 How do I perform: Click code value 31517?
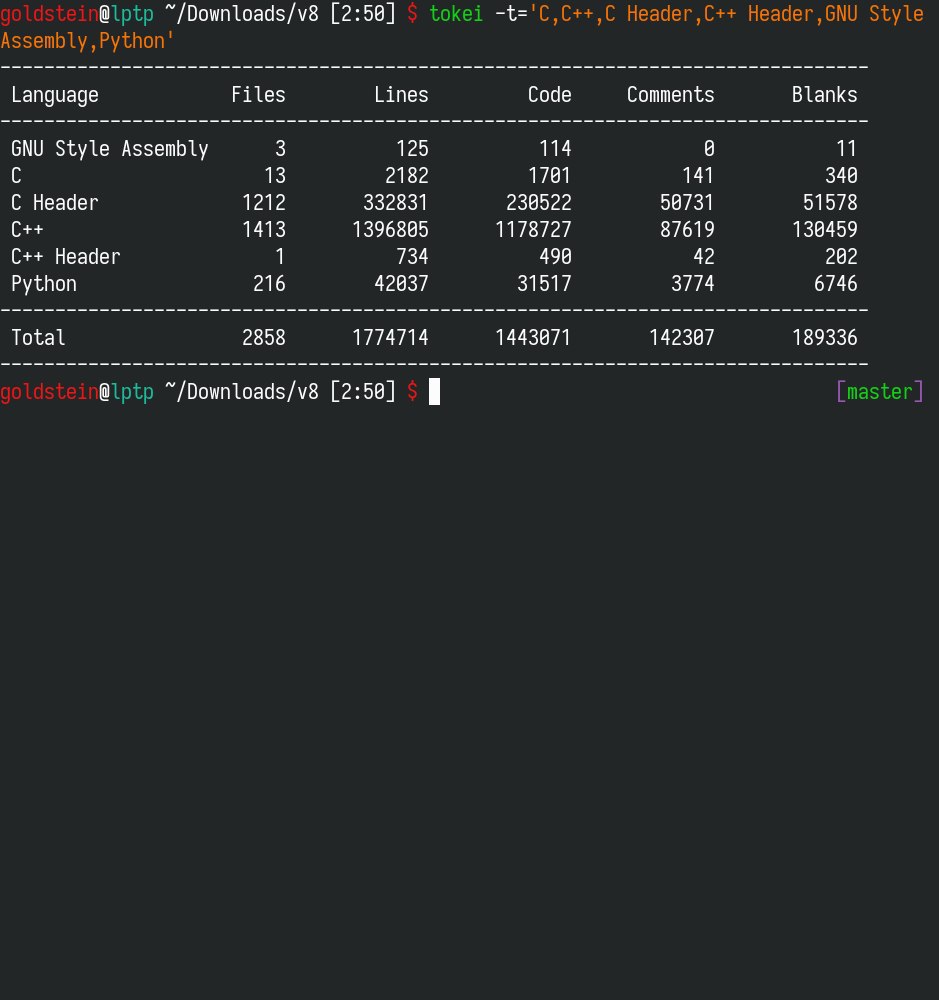(x=544, y=284)
